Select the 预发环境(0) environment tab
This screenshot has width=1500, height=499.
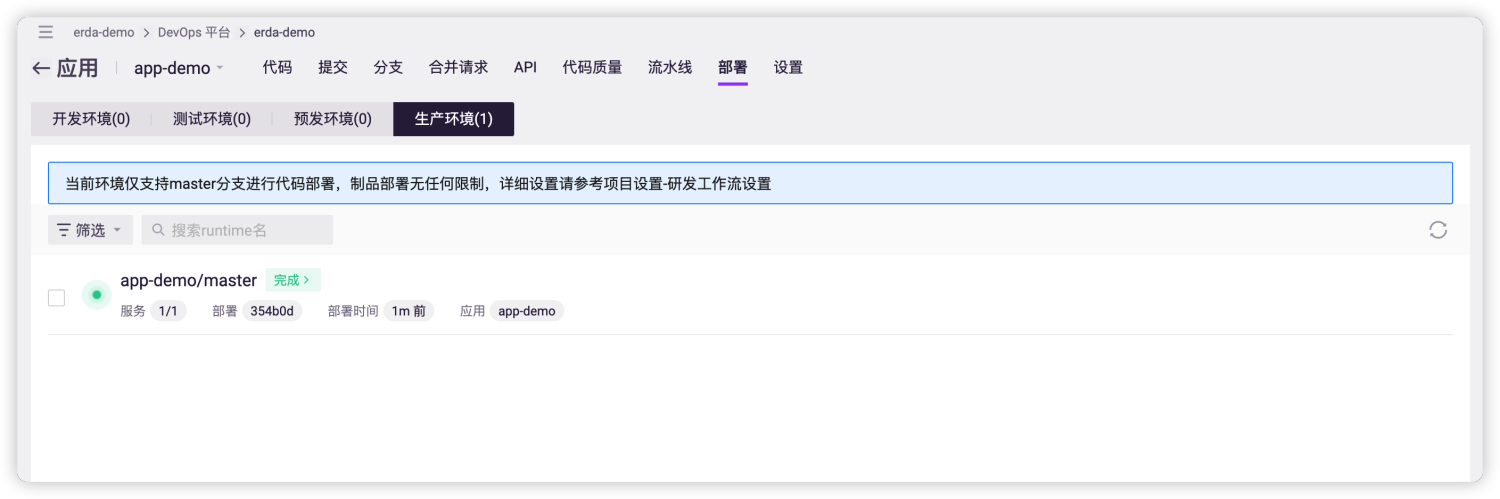coord(333,119)
